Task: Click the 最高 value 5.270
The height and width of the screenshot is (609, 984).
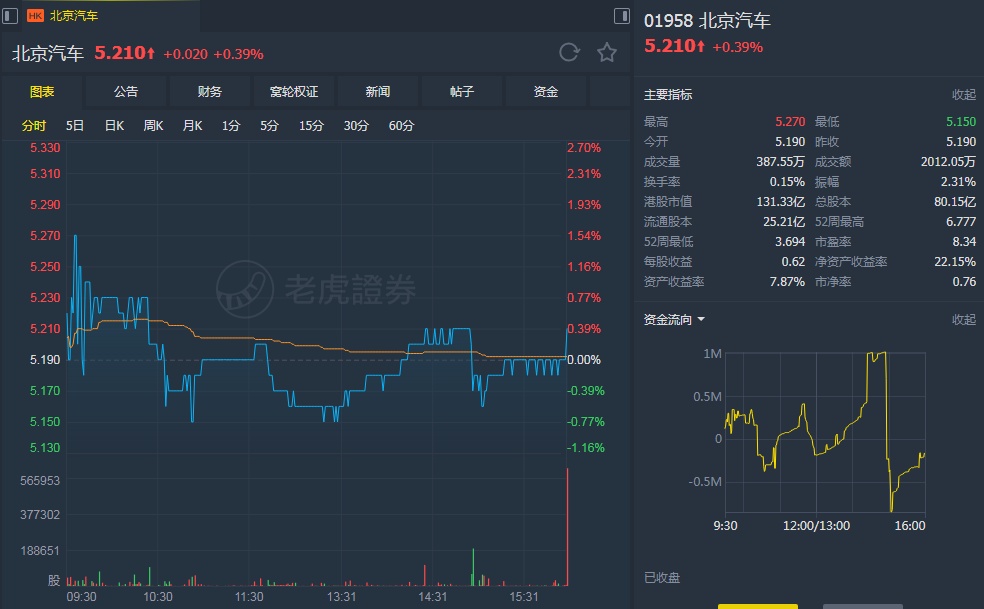Action: 789,122
